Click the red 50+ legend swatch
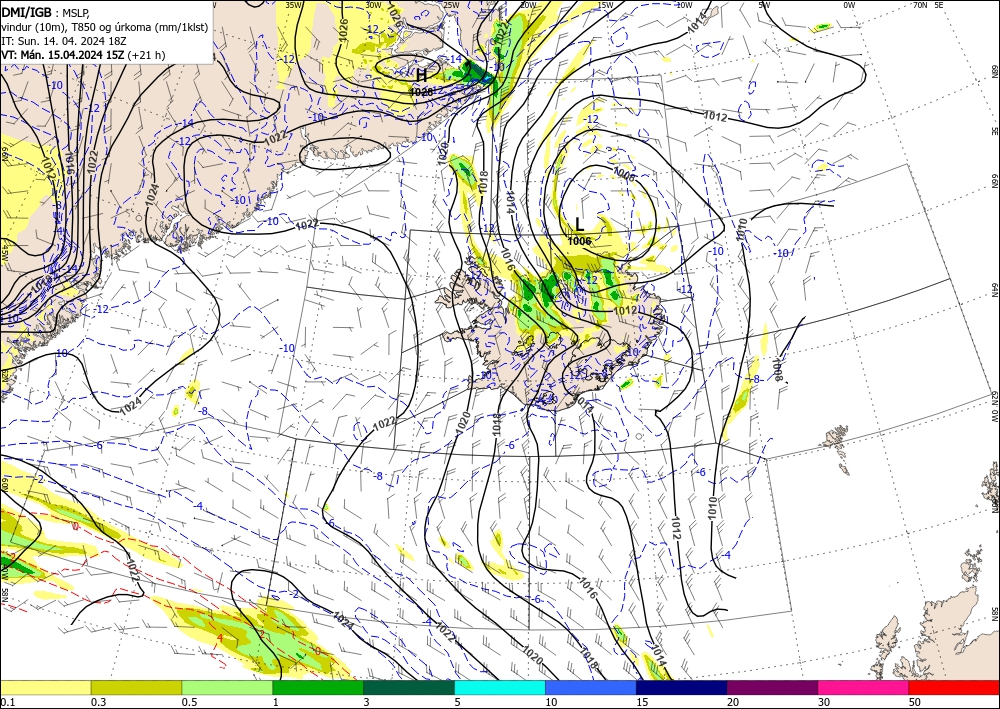Viewport: 1000px width, 709px height. [x=954, y=687]
